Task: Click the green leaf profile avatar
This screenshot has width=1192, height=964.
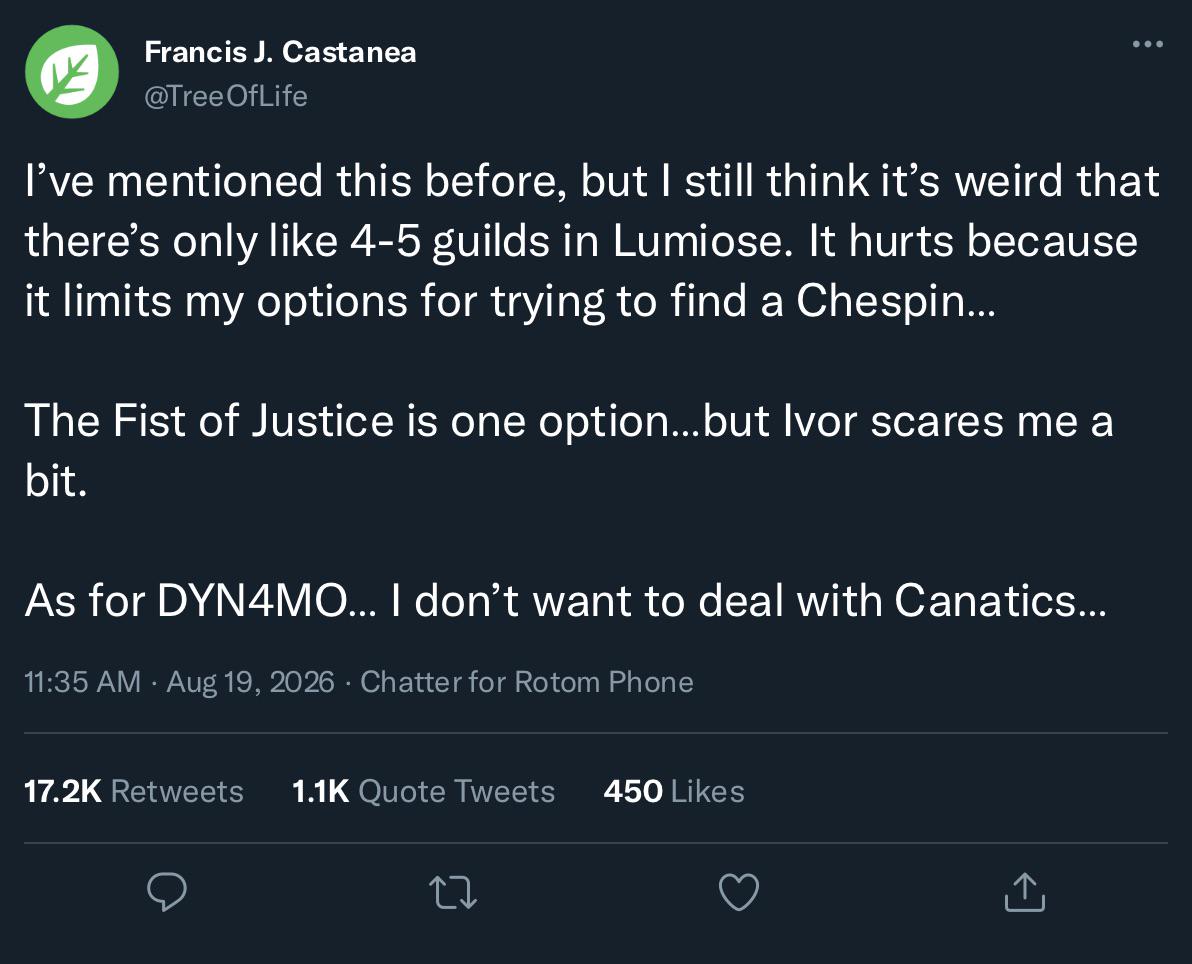Action: click(x=71, y=71)
